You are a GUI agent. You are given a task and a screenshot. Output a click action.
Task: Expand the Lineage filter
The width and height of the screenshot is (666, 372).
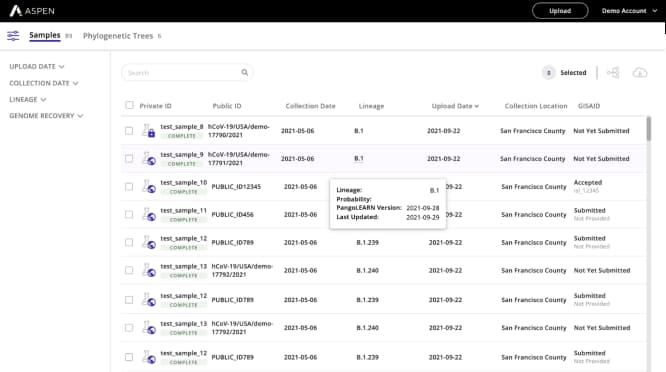(28, 99)
